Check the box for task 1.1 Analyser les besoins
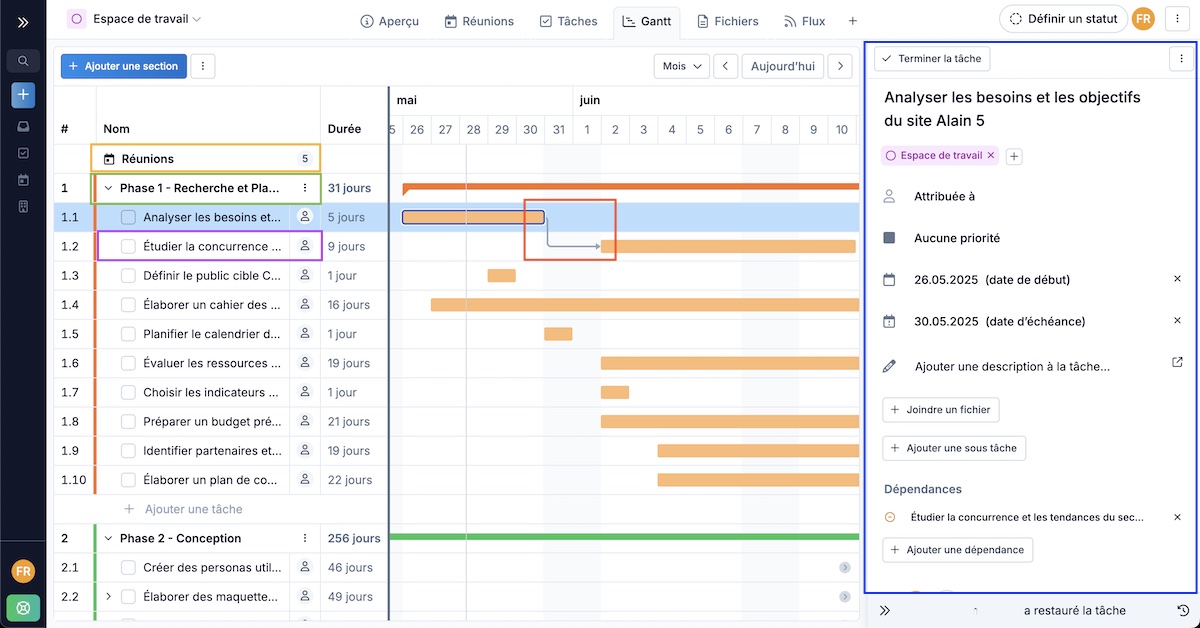The height and width of the screenshot is (628, 1200). [128, 217]
